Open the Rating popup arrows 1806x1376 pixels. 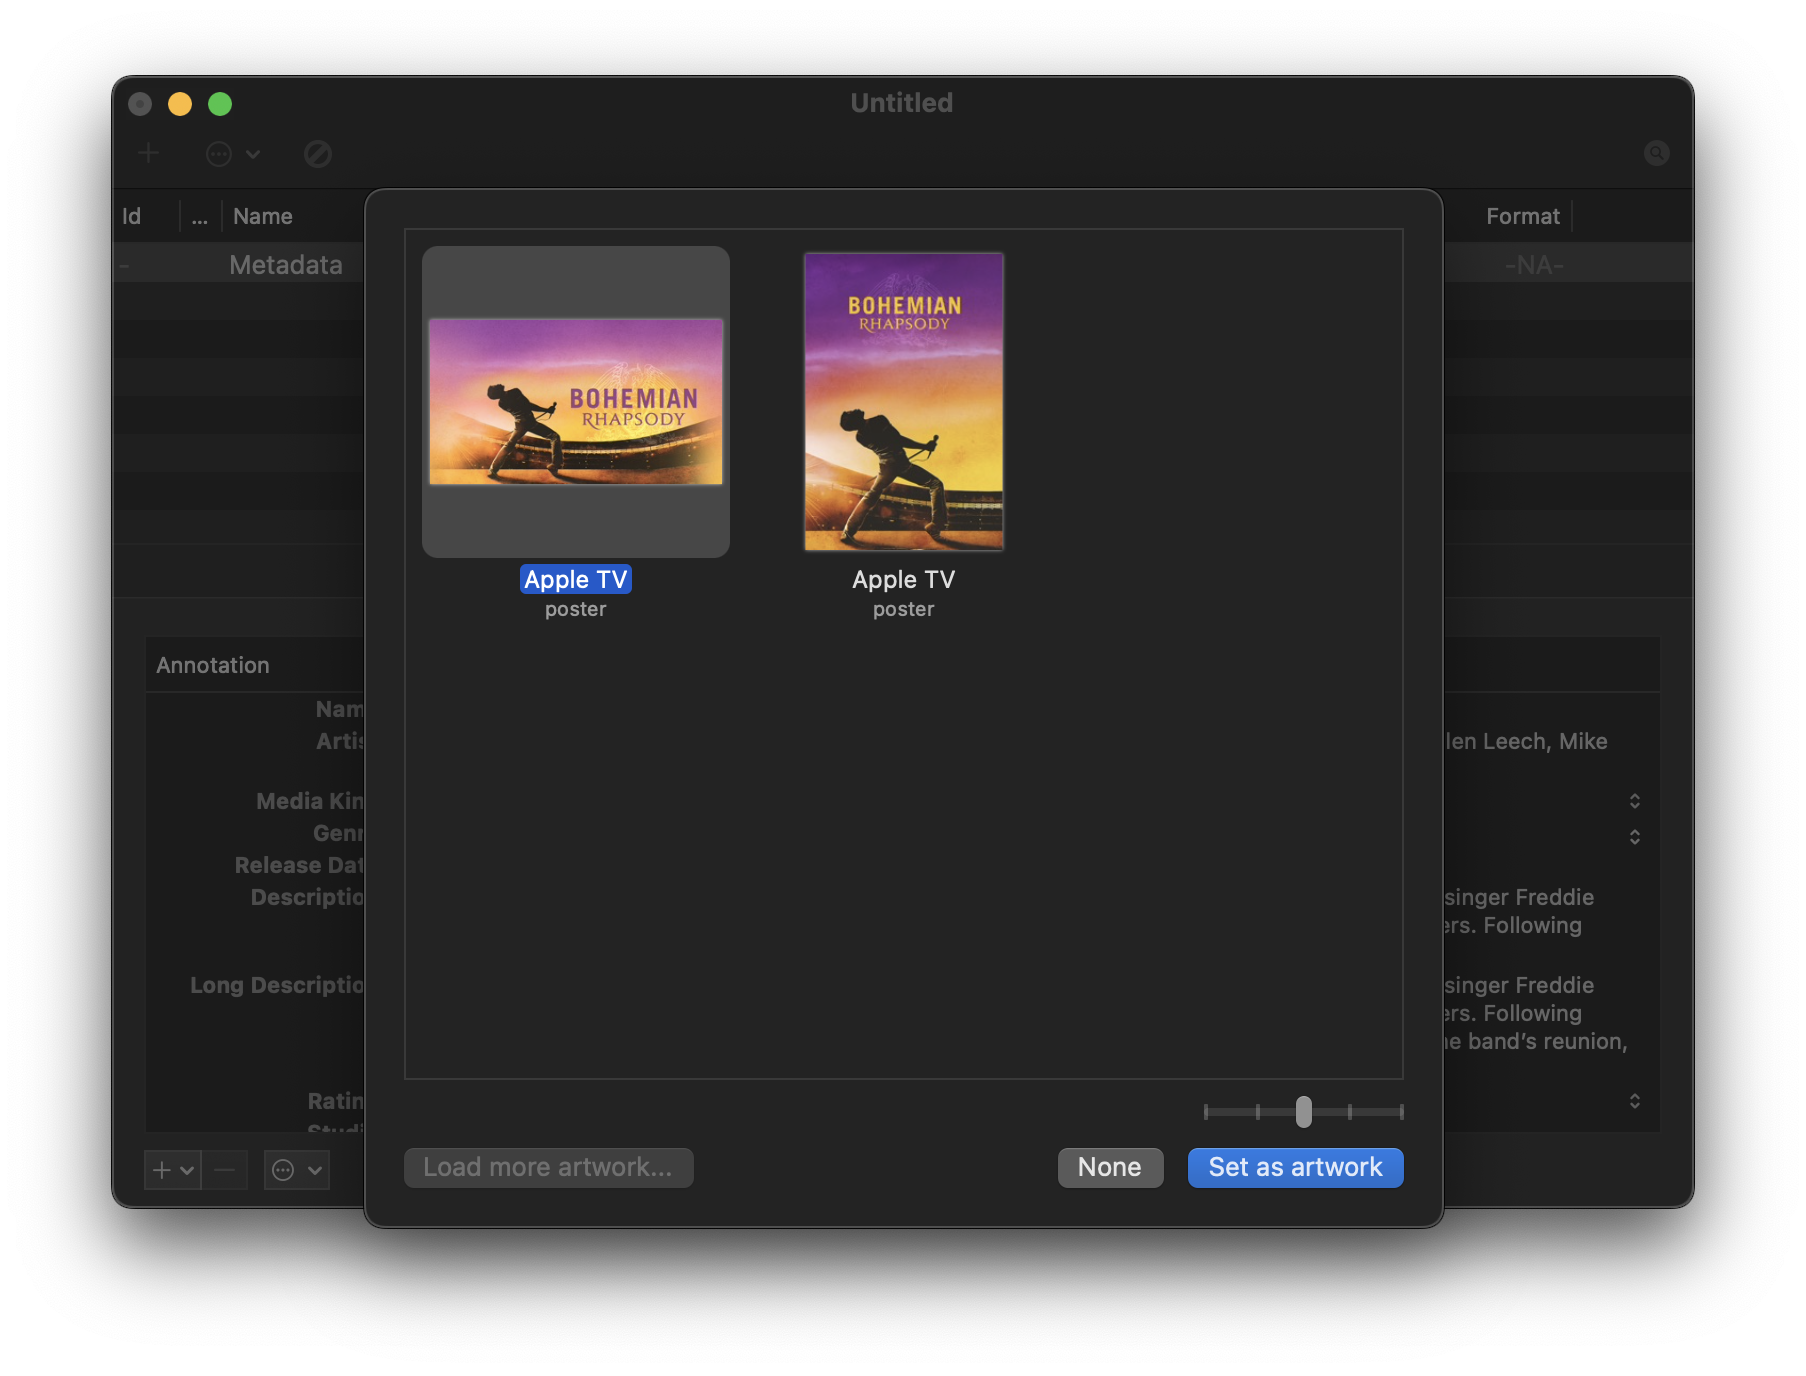(1635, 1101)
